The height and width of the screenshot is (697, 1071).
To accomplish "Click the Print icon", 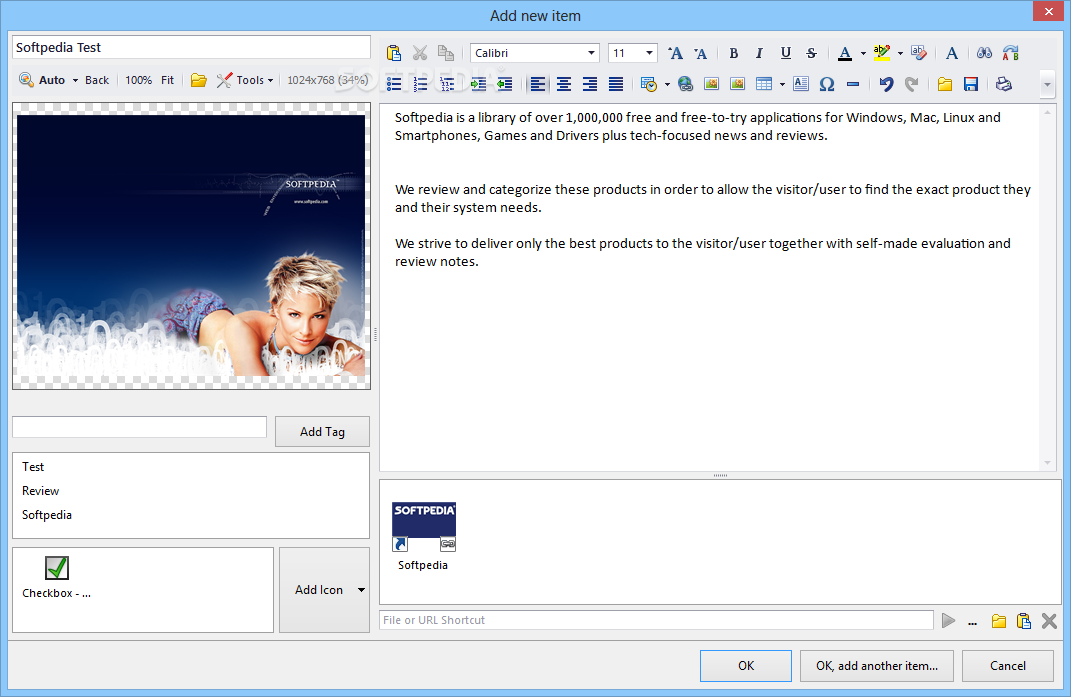I will click(x=1003, y=83).
